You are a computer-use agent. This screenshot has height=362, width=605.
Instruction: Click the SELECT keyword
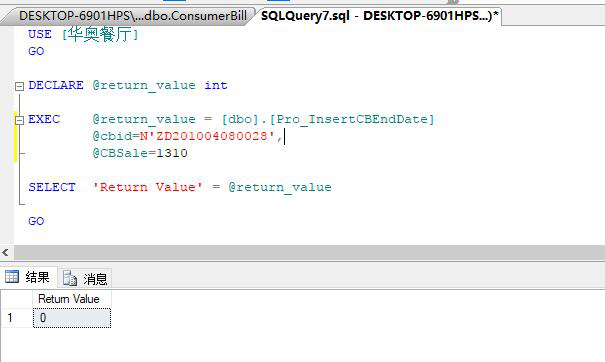(x=52, y=187)
